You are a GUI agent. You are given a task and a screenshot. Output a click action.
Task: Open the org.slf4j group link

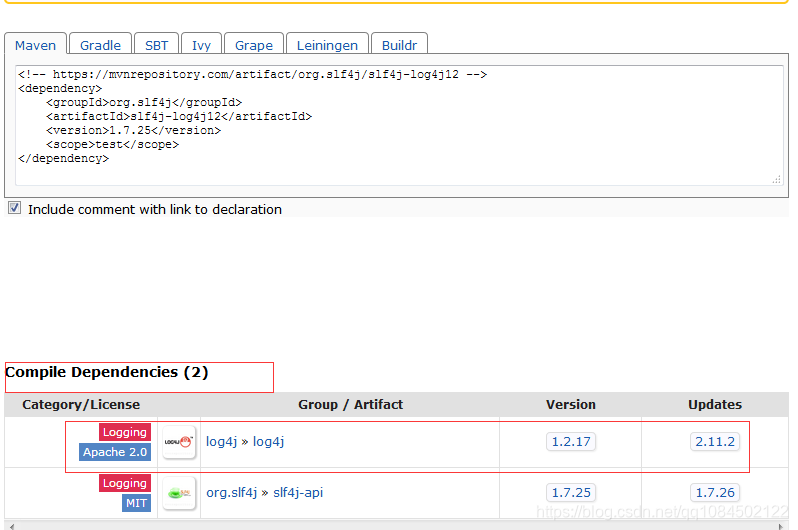[232, 492]
